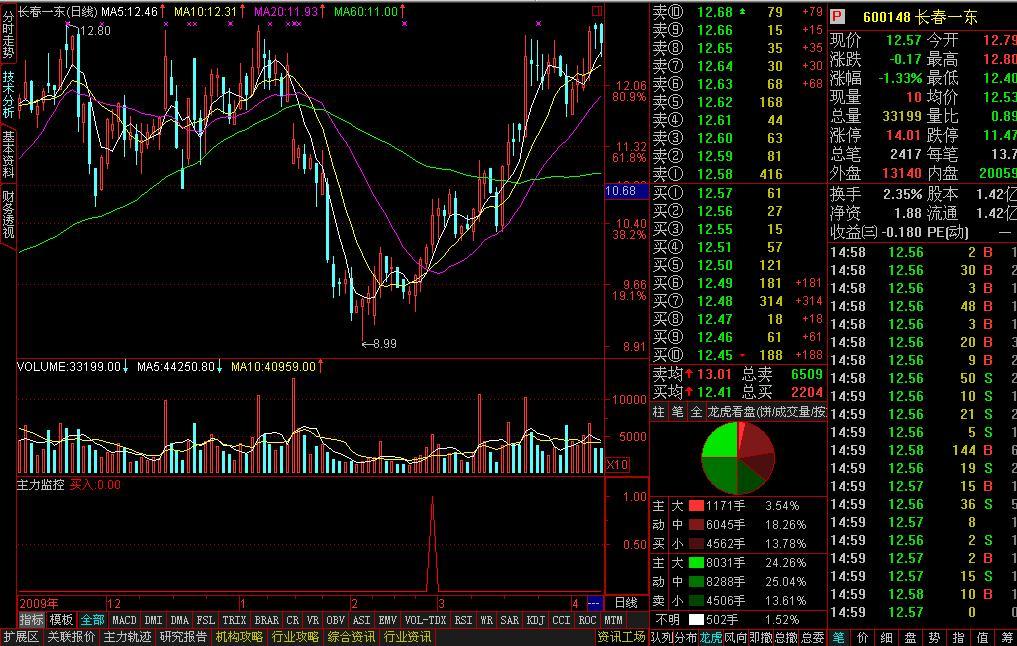This screenshot has height=646, width=1017.
Task: Open 资讯工场 button
Action: point(621,637)
